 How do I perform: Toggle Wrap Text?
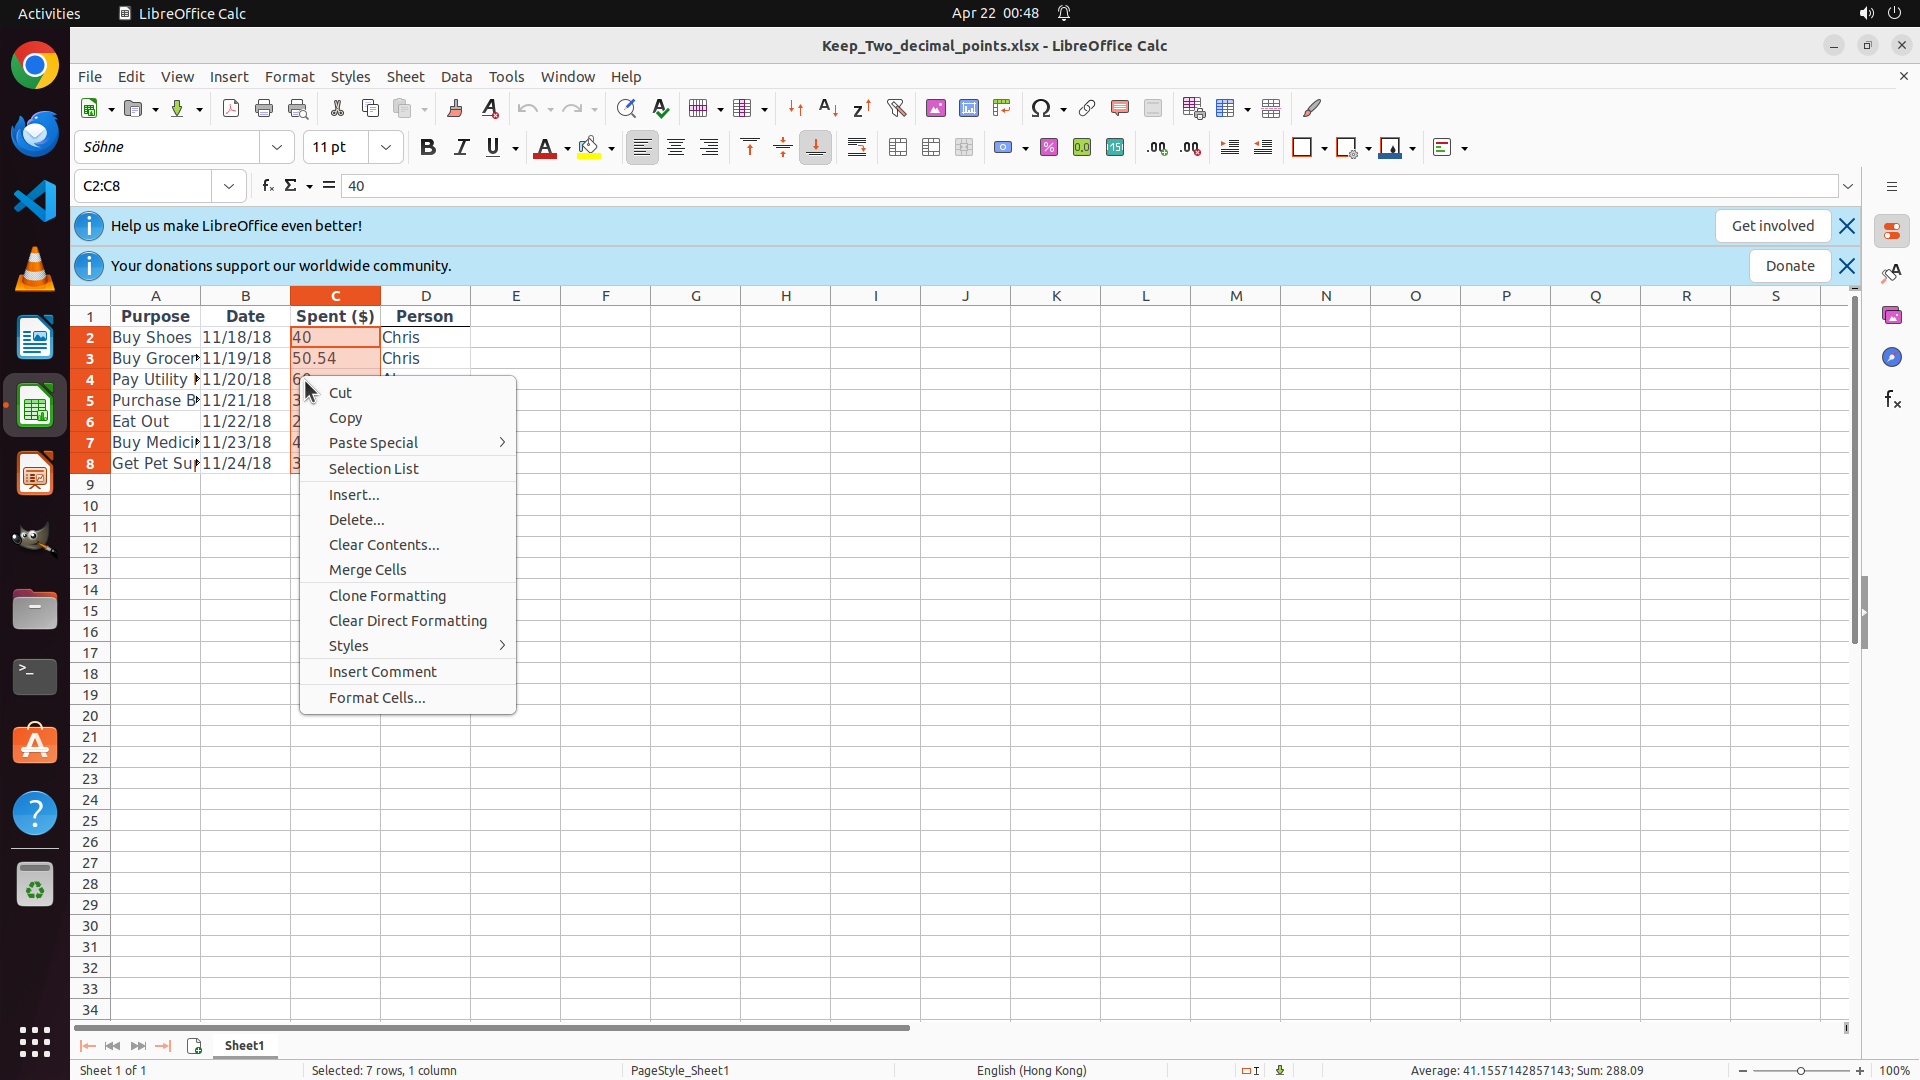[x=857, y=148]
